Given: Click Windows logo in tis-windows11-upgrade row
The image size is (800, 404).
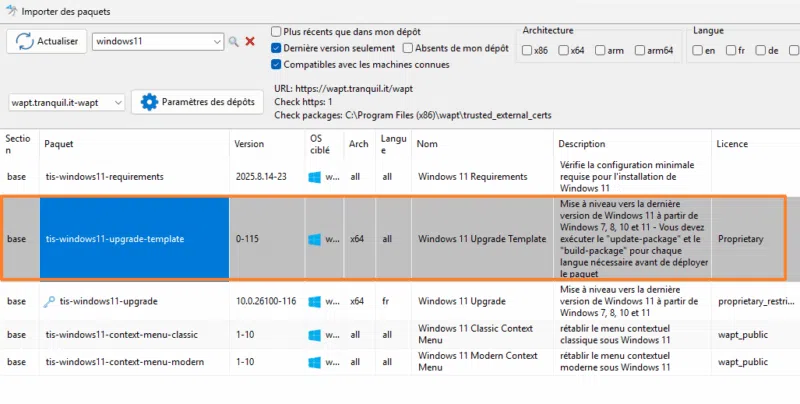Looking at the screenshot, I should coord(315,301).
